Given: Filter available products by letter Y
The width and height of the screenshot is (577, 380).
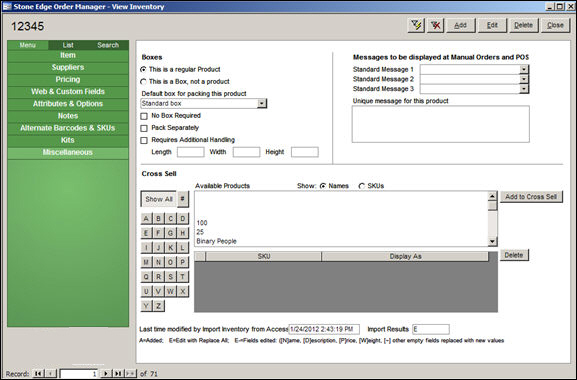Looking at the screenshot, I should 146,306.
